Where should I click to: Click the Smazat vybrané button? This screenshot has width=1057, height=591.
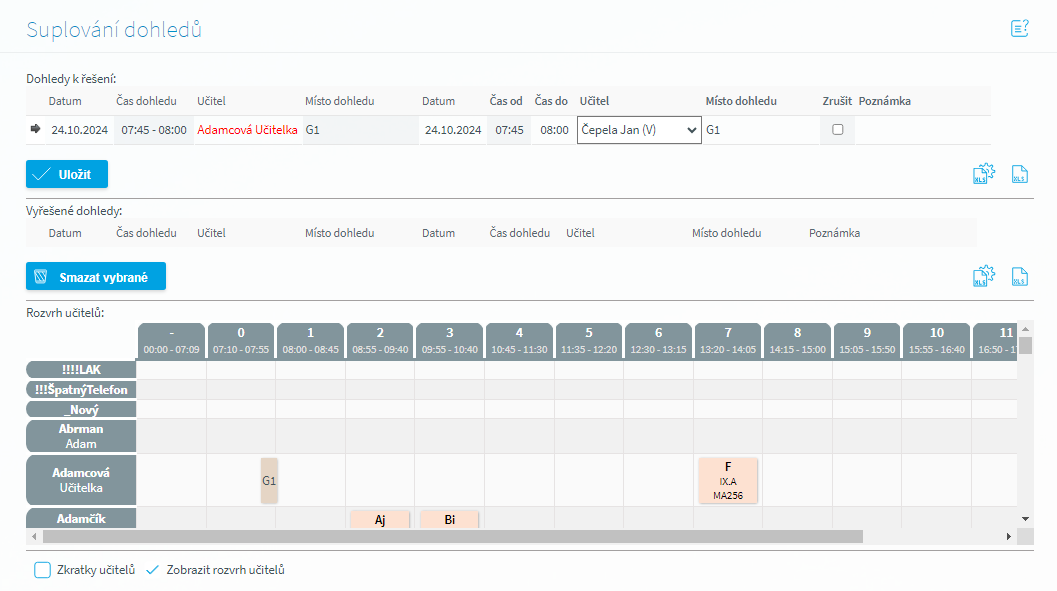coord(95,277)
